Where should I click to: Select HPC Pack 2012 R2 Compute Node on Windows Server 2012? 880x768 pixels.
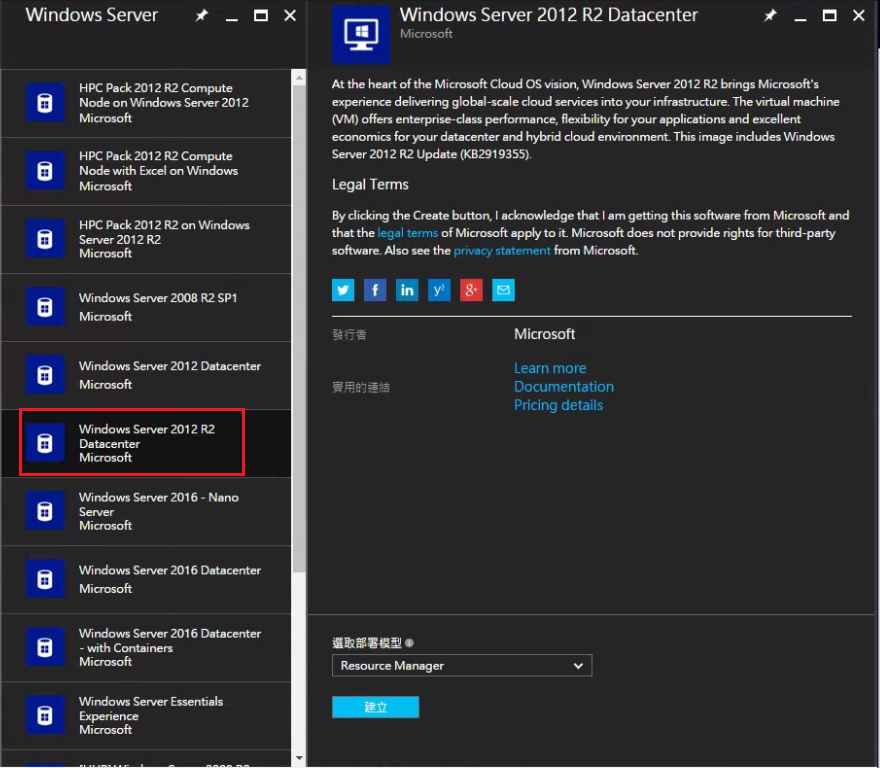click(146, 103)
